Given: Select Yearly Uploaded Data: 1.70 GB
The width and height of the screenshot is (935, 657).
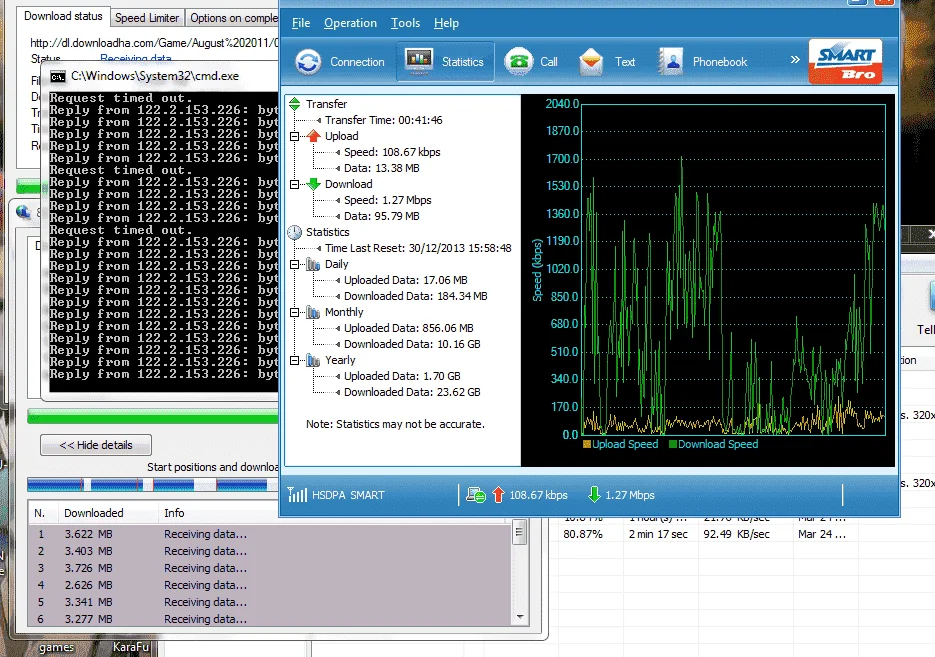Looking at the screenshot, I should (x=402, y=376).
